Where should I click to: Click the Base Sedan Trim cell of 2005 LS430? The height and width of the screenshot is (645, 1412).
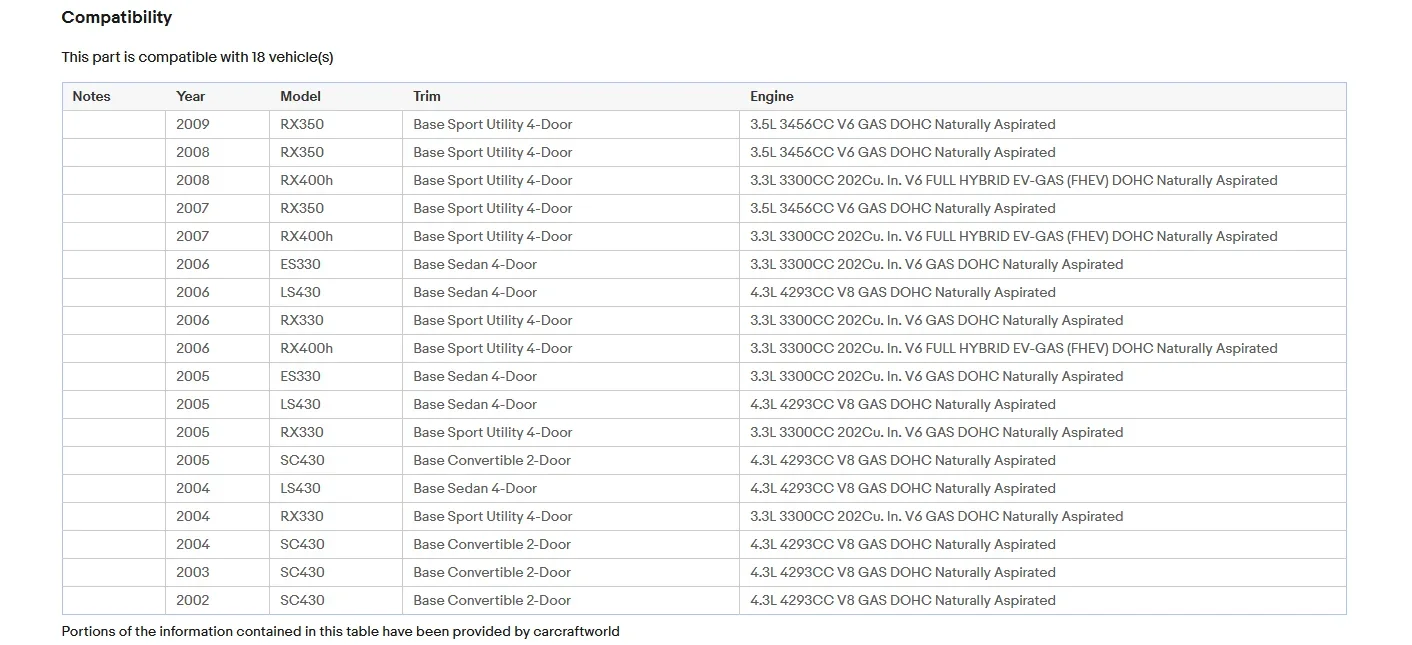point(571,405)
